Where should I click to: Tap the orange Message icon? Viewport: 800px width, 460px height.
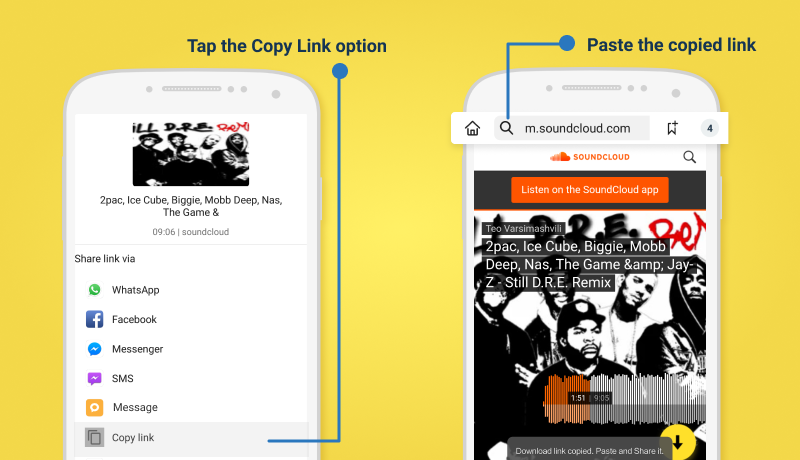94,407
